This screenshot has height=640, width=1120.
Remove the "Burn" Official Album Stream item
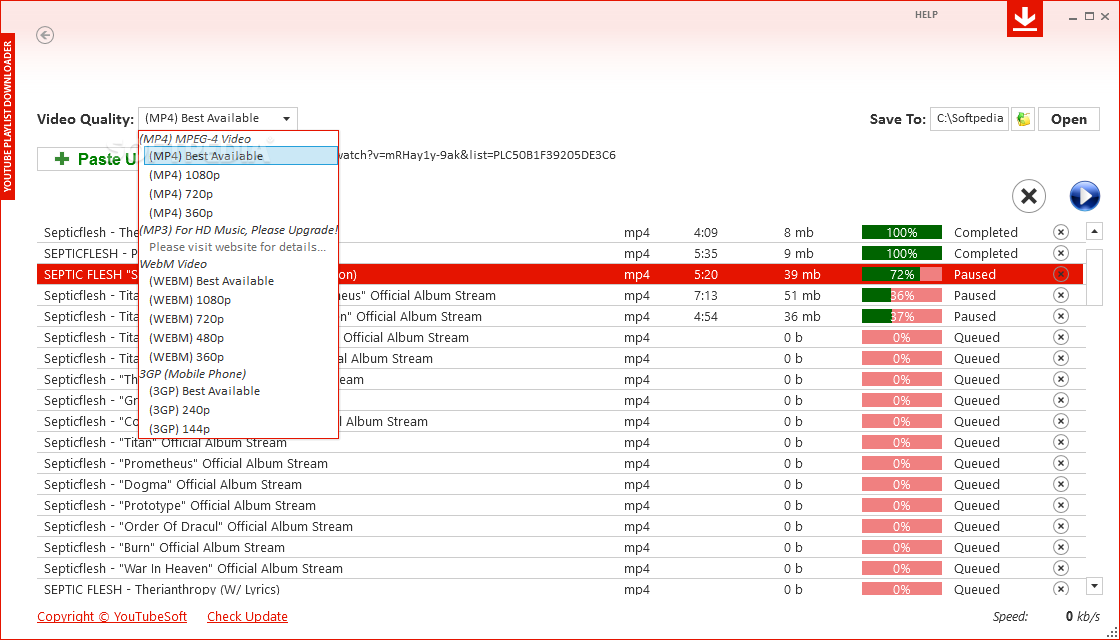[1061, 547]
